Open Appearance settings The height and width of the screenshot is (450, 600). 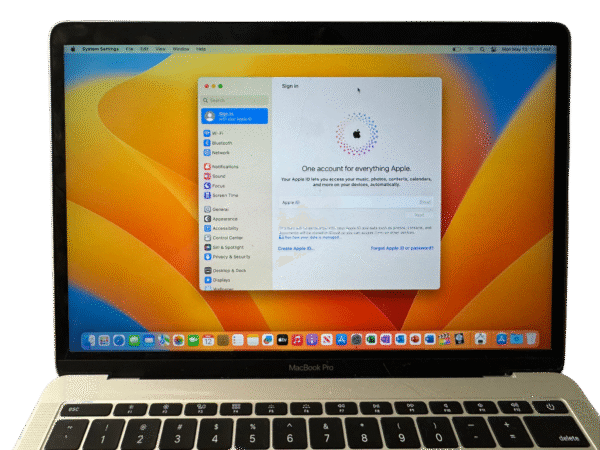pyautogui.click(x=221, y=219)
